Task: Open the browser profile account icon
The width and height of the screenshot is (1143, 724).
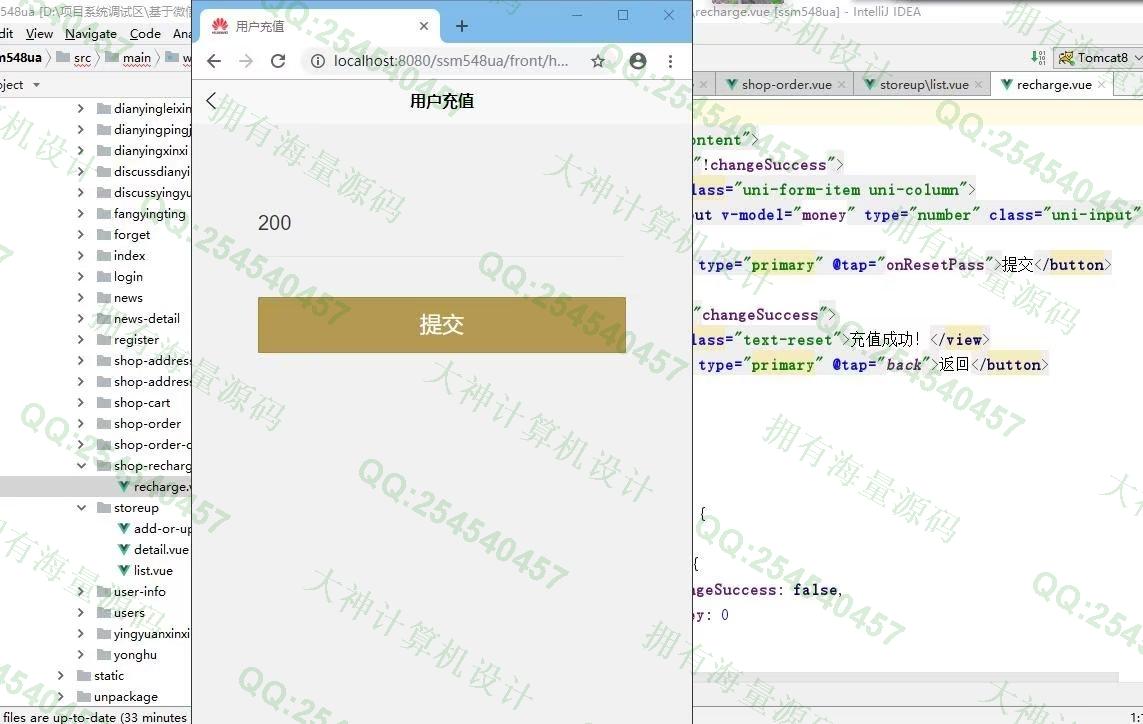Action: point(638,61)
